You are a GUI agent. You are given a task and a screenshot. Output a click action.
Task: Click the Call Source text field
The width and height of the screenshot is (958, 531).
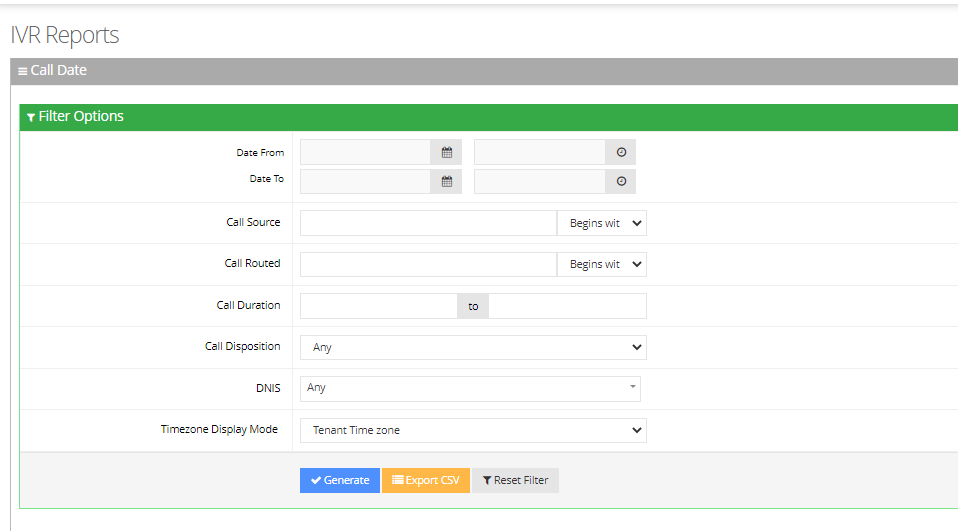point(428,223)
